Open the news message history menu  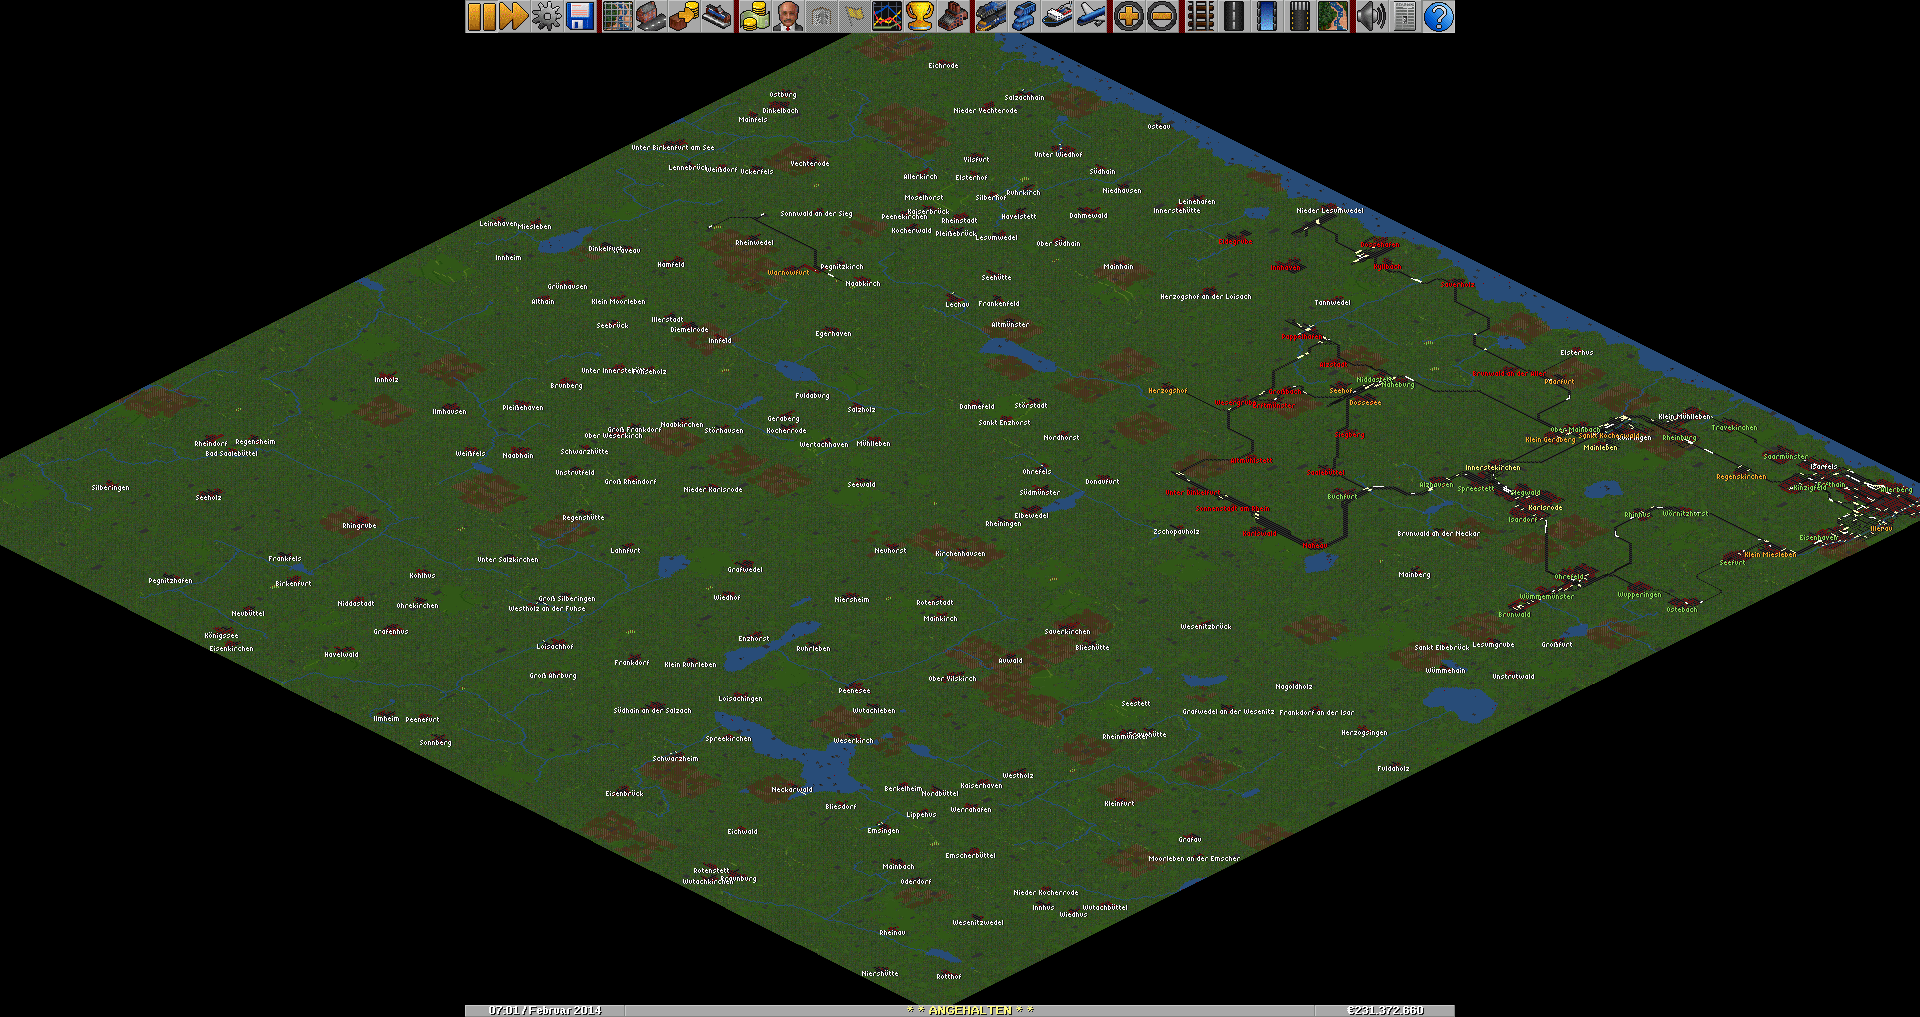[x=1403, y=16]
